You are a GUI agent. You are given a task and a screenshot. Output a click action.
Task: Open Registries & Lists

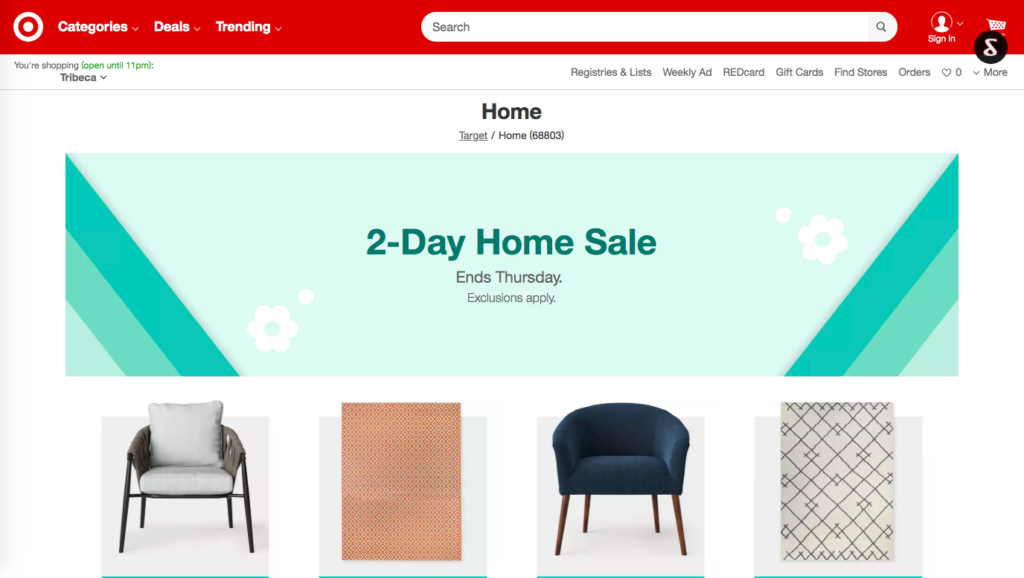coord(611,72)
